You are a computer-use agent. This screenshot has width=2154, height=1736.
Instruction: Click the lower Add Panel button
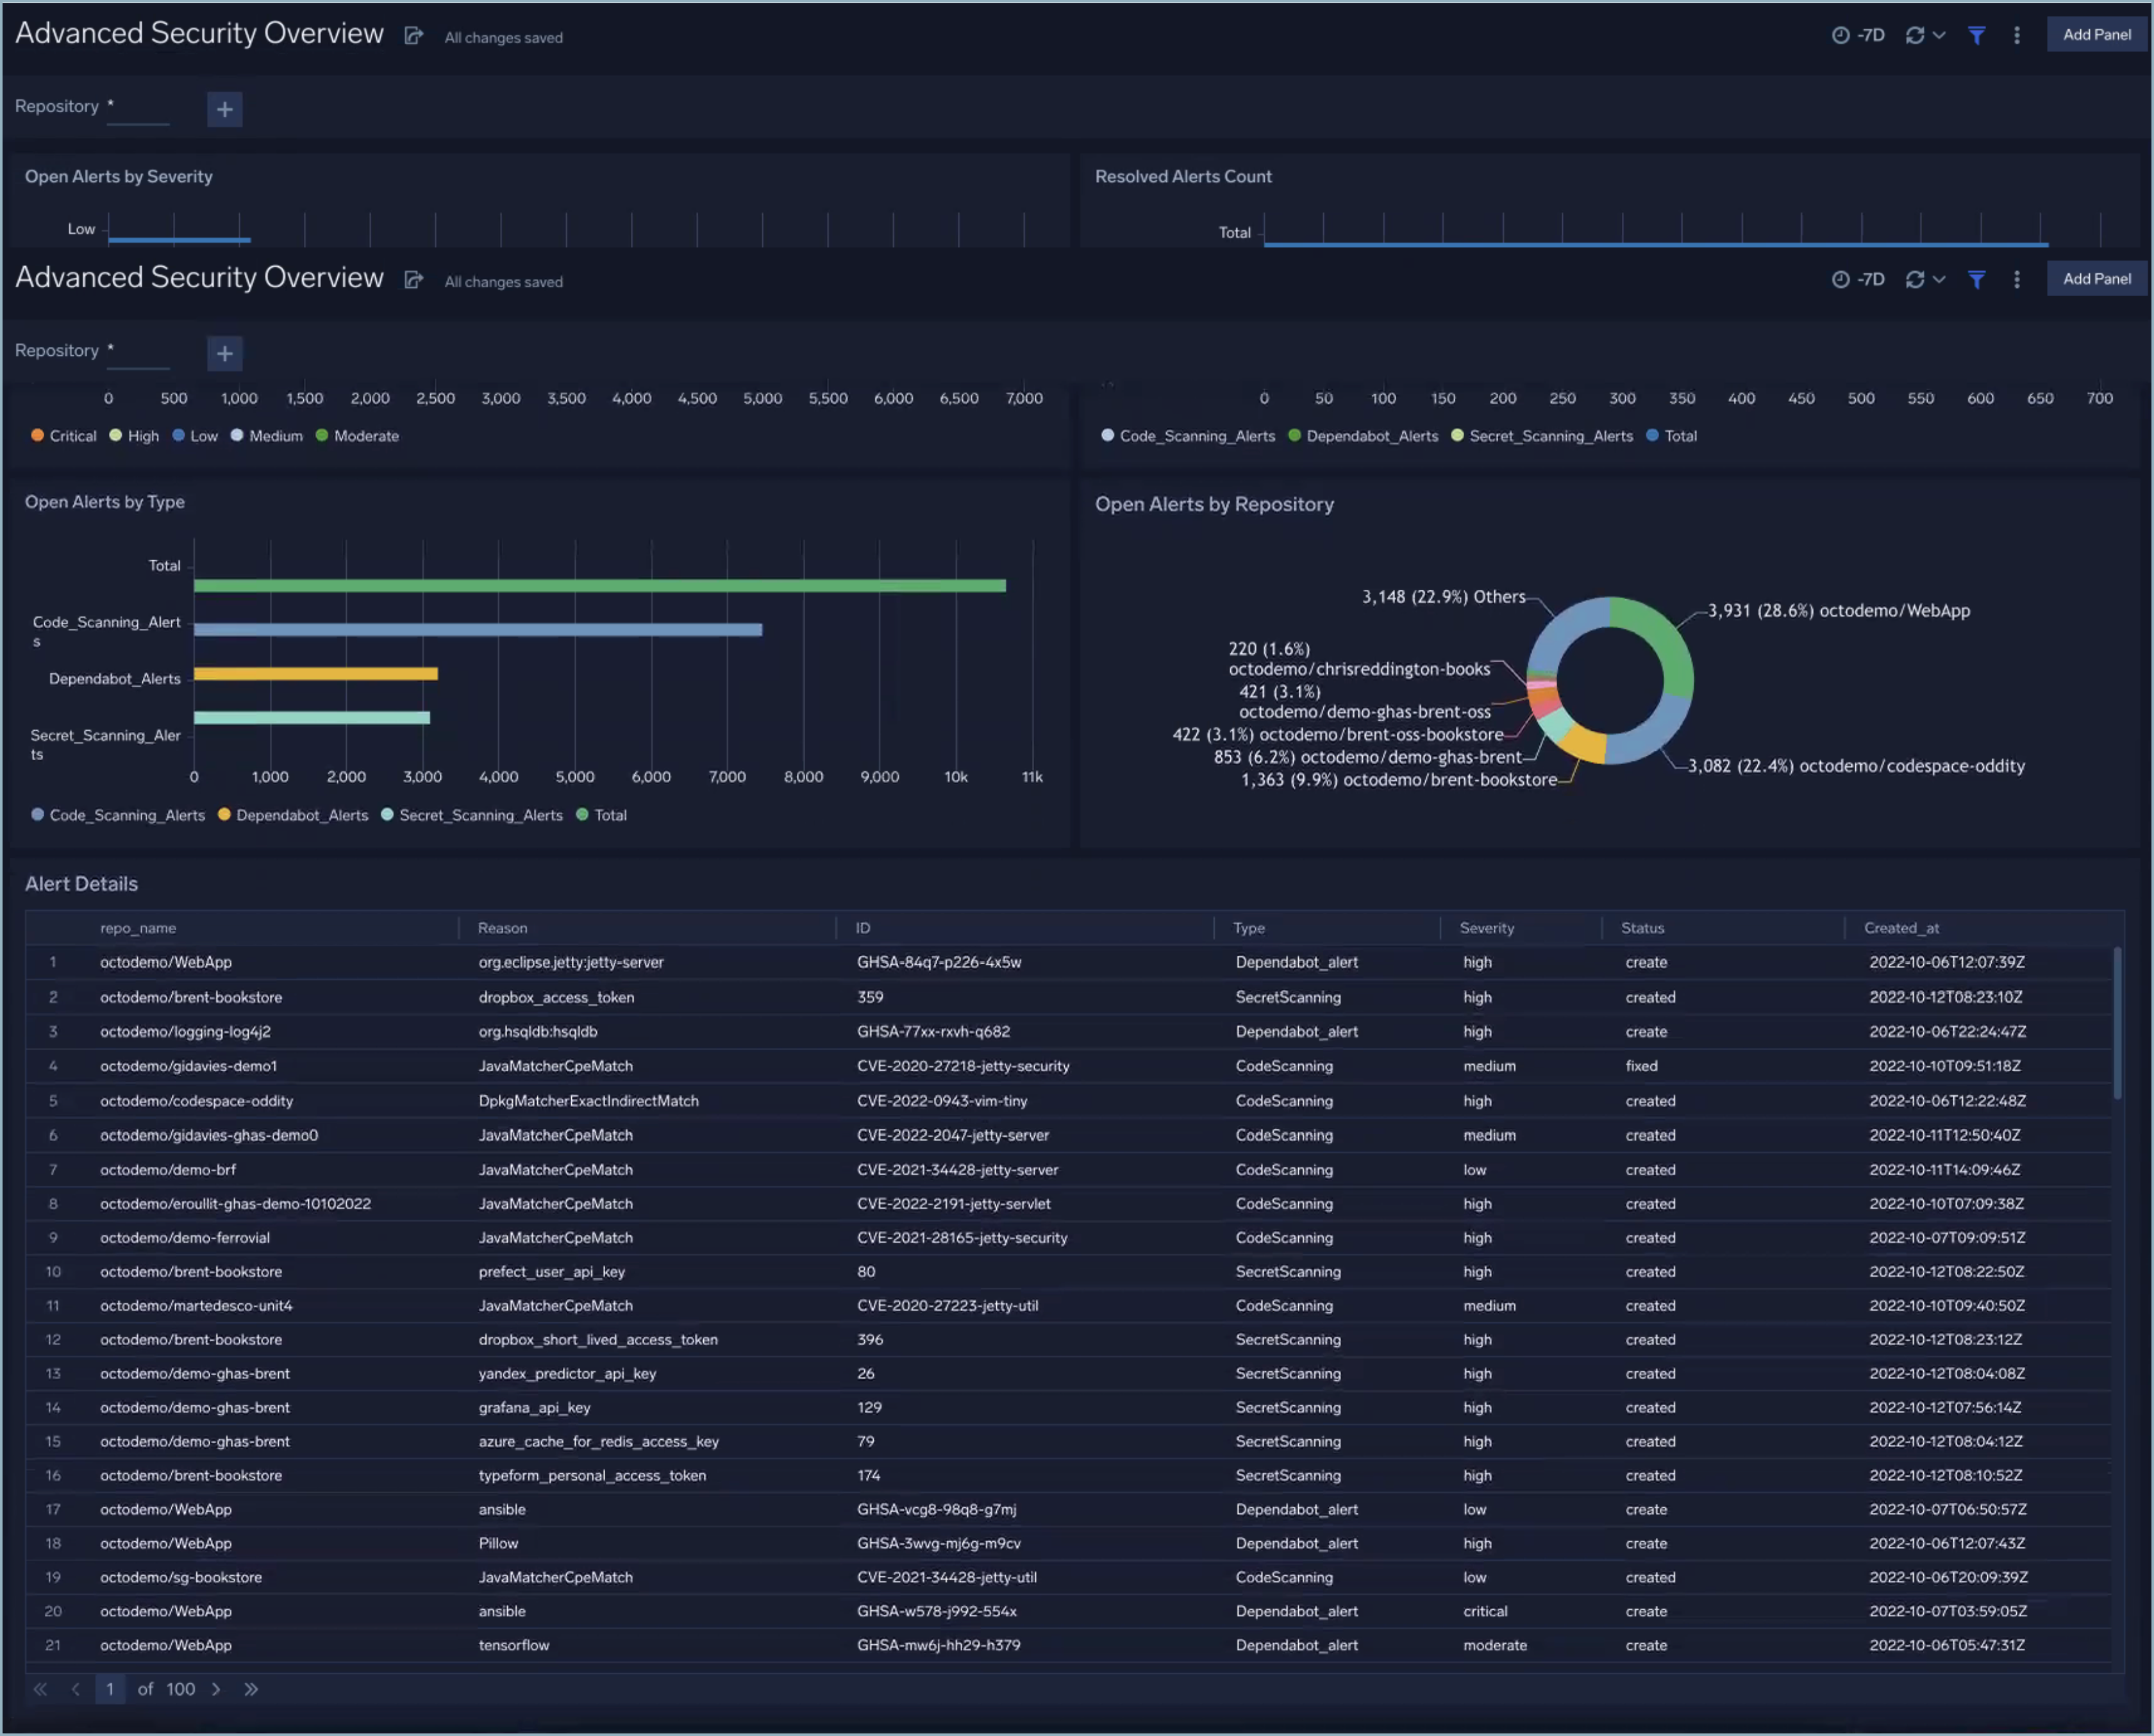2096,278
